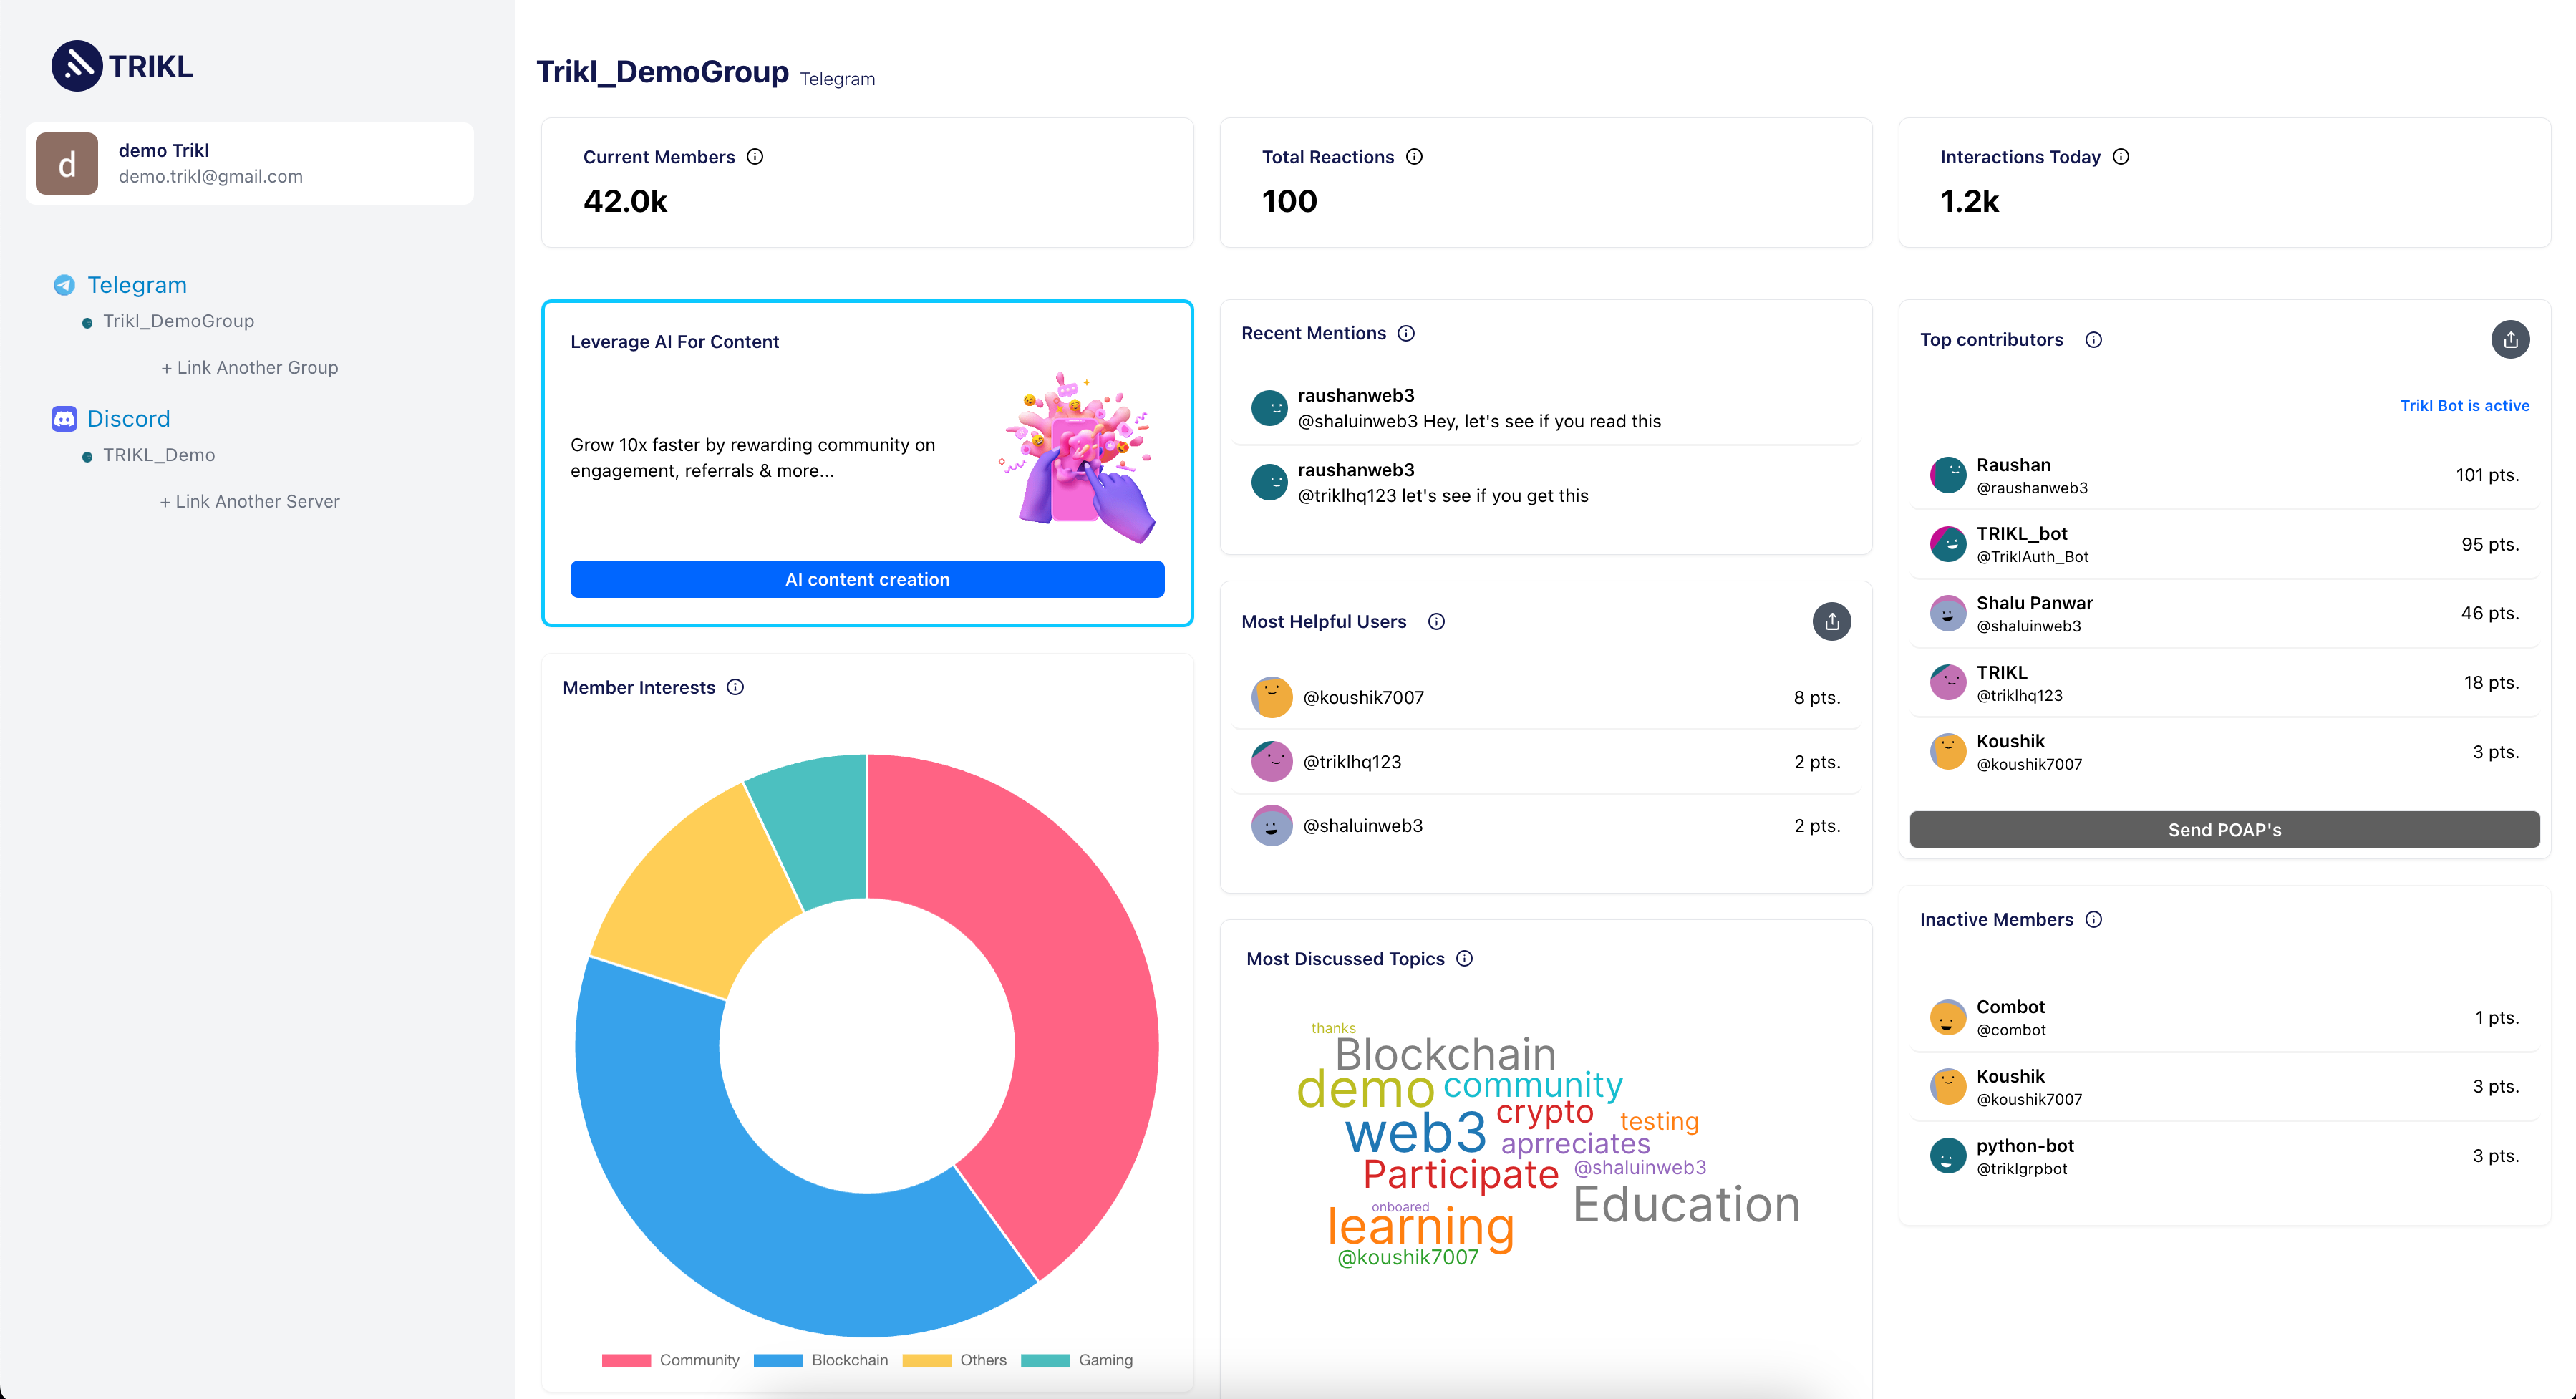The image size is (2576, 1399).
Task: Toggle Community legend swatch
Action: click(x=626, y=1361)
